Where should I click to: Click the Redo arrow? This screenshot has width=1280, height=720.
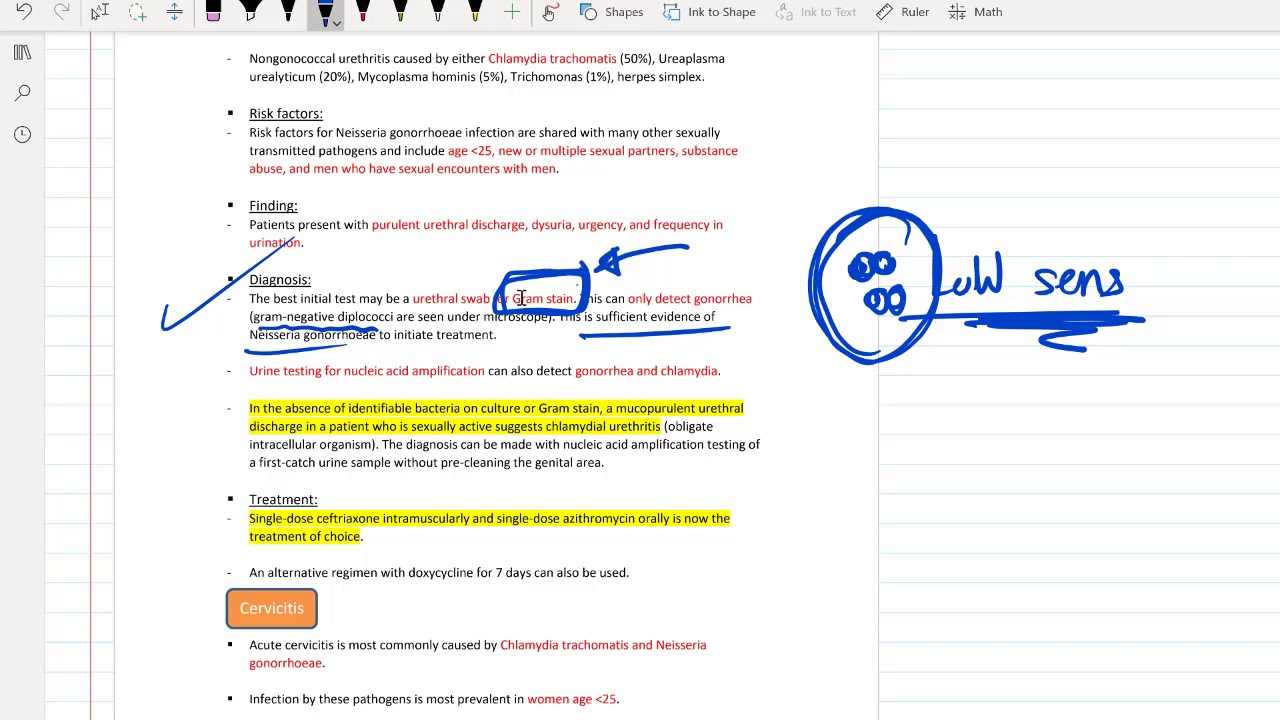[x=62, y=12]
